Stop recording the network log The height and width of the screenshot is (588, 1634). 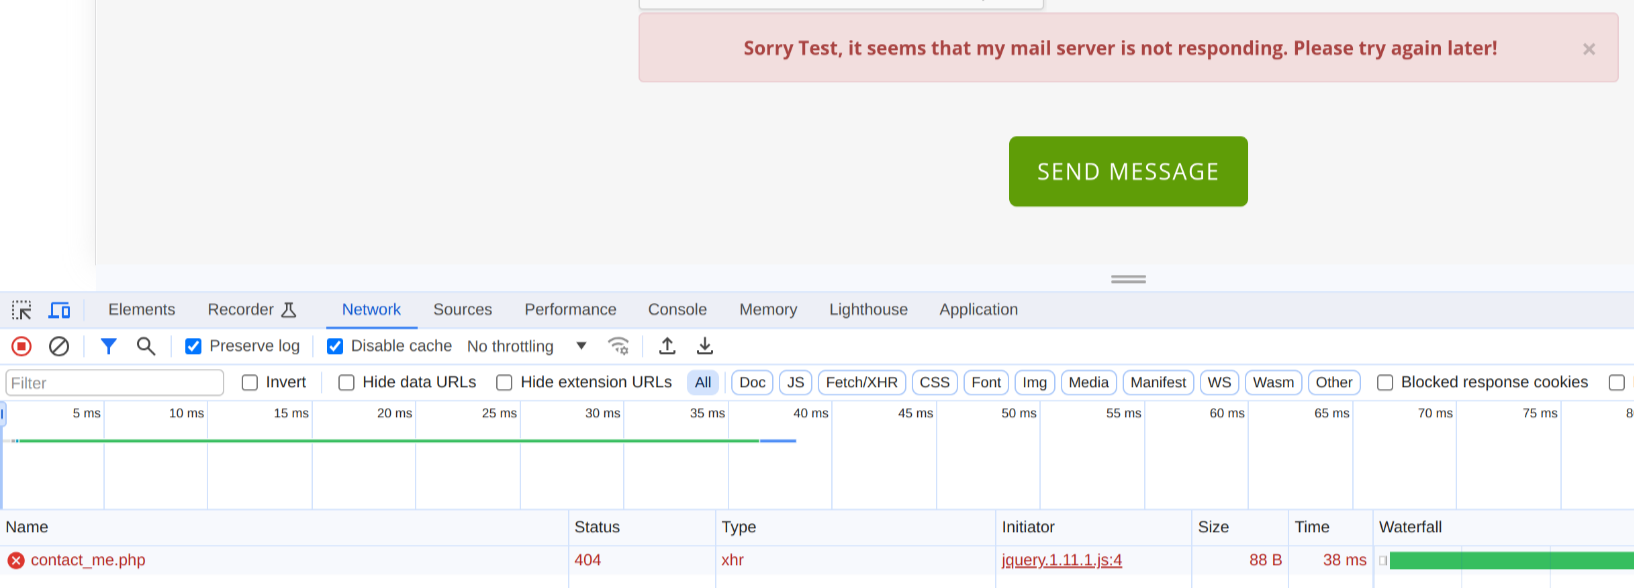[x=21, y=346]
